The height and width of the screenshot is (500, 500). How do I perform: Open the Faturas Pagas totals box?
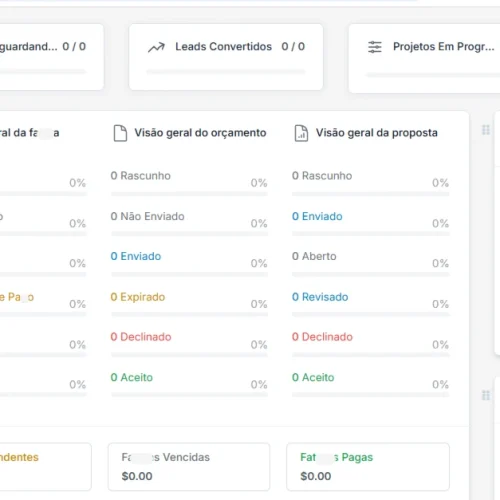368,467
